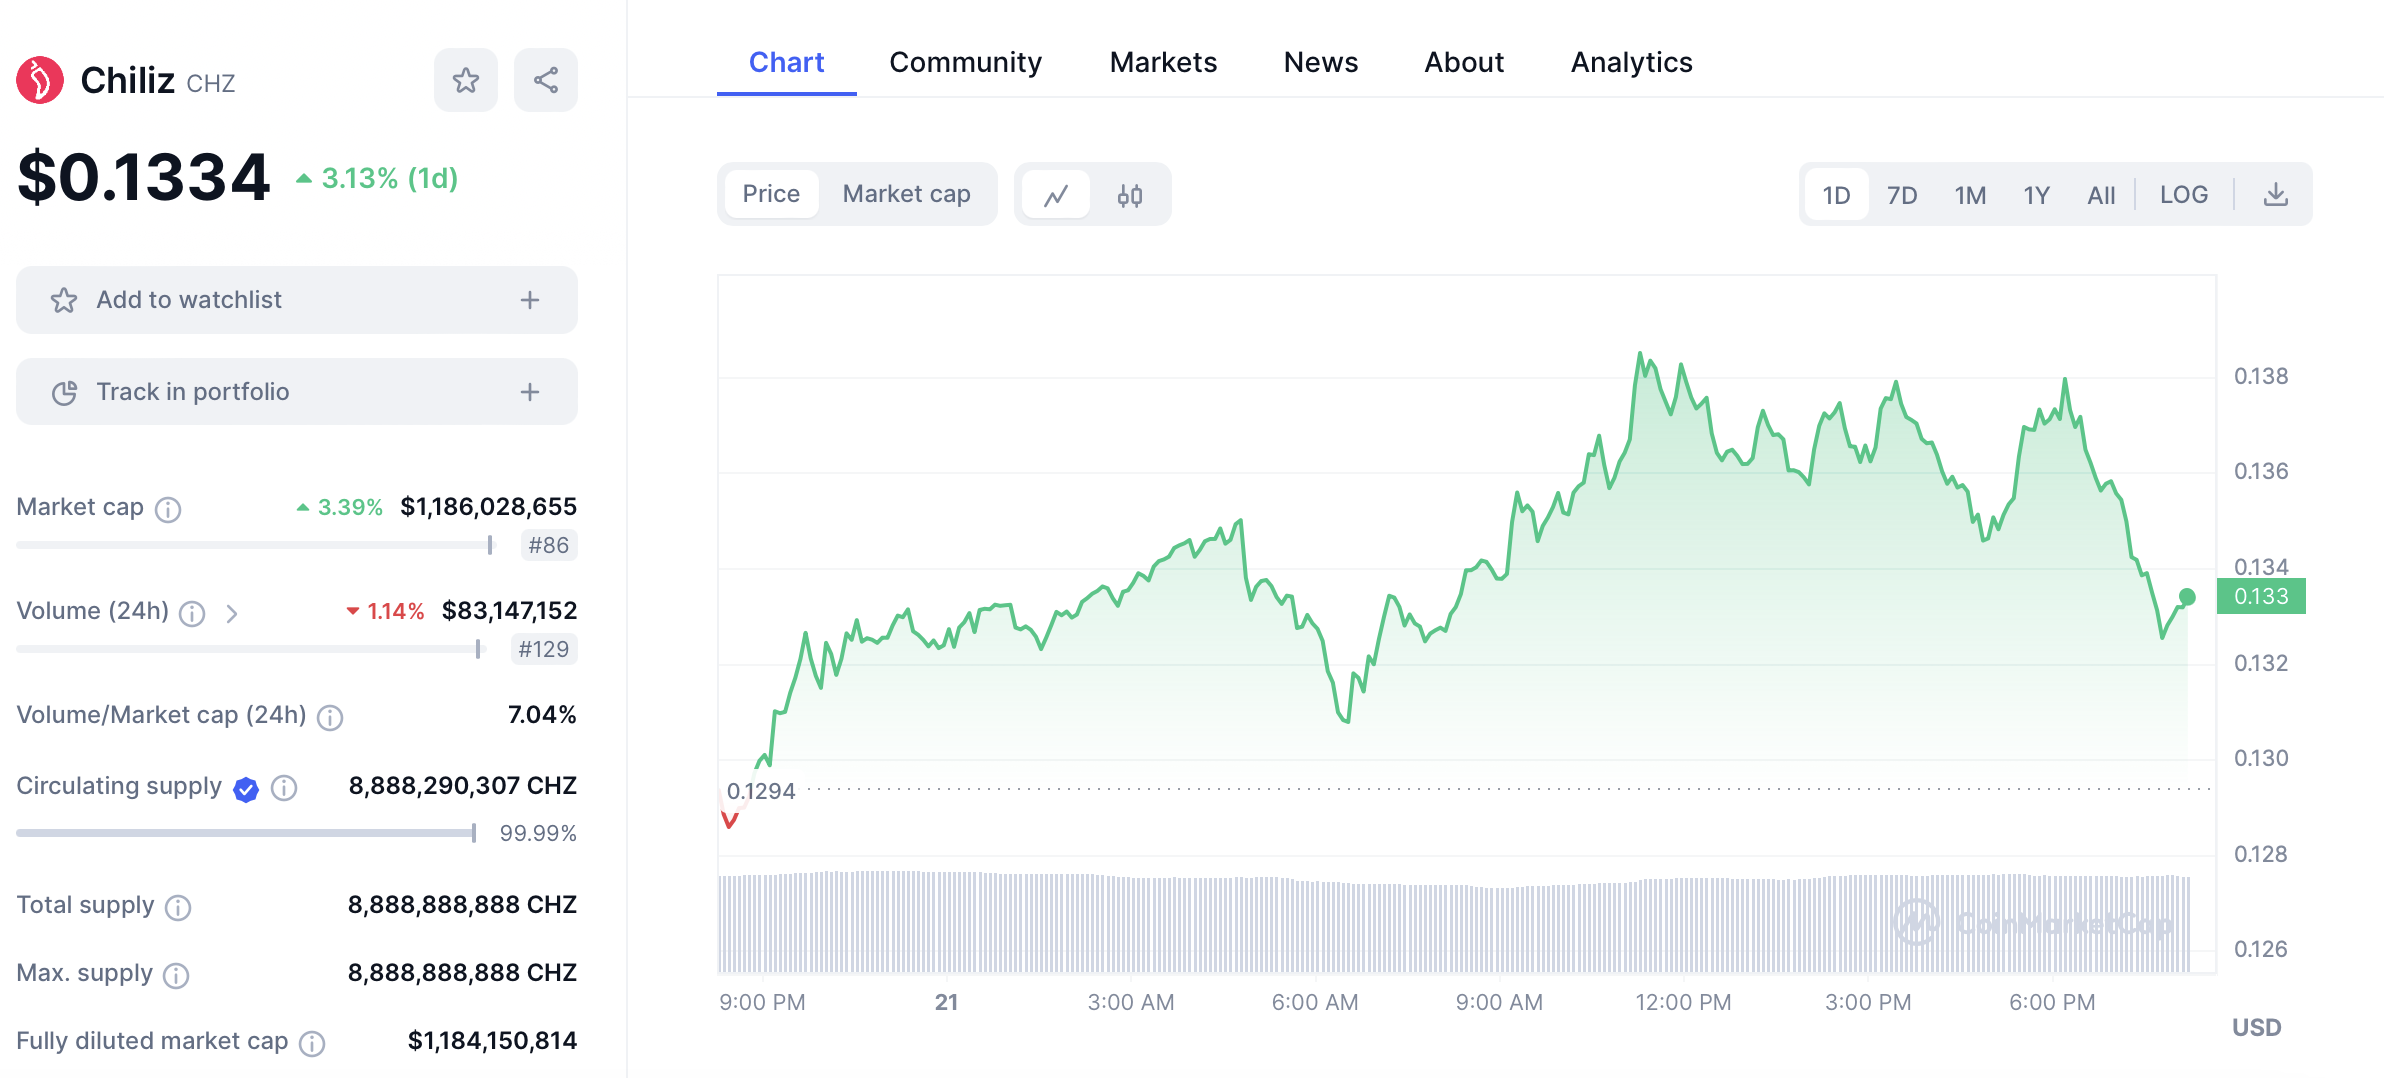
Task: Download chart data using the download icon
Action: click(x=2275, y=195)
